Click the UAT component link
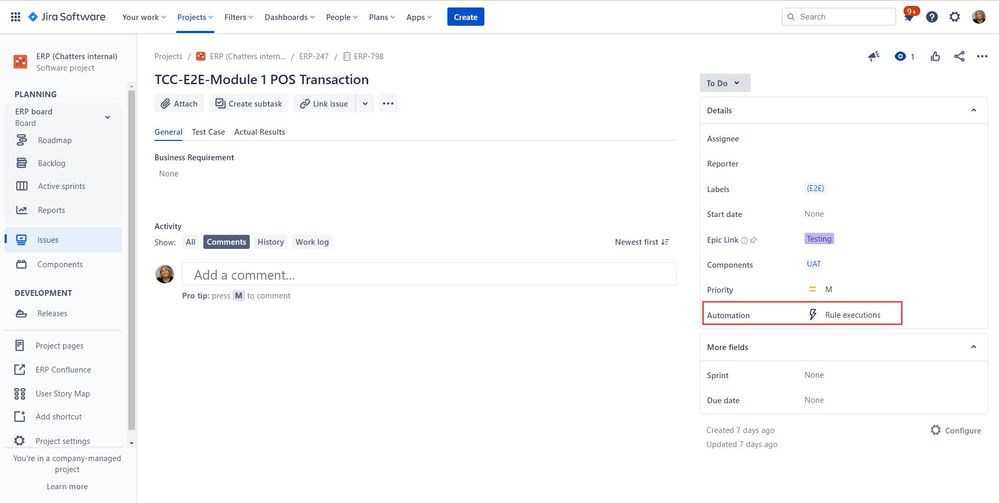Screen dimensions: 999x503 click(x=814, y=264)
